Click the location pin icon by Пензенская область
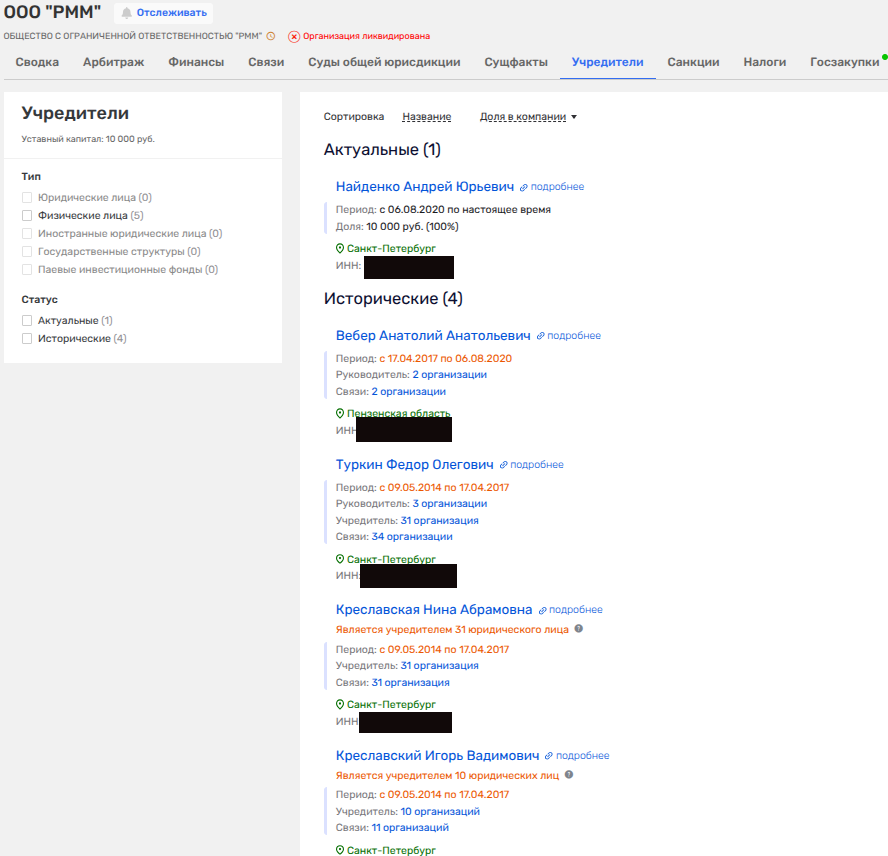Image resolution: width=888 pixels, height=856 pixels. click(340, 413)
